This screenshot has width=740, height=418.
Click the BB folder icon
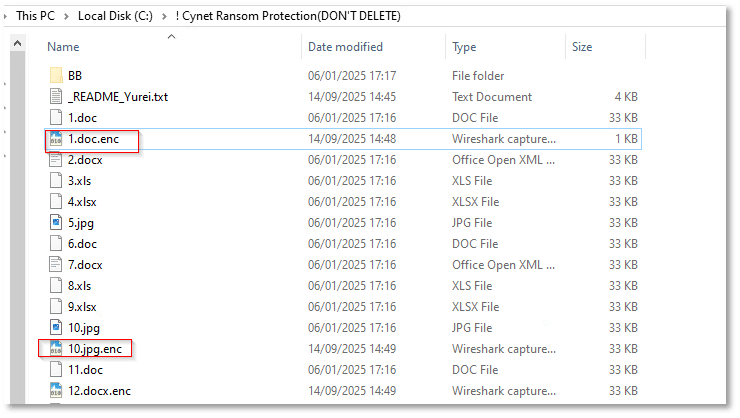click(56, 76)
